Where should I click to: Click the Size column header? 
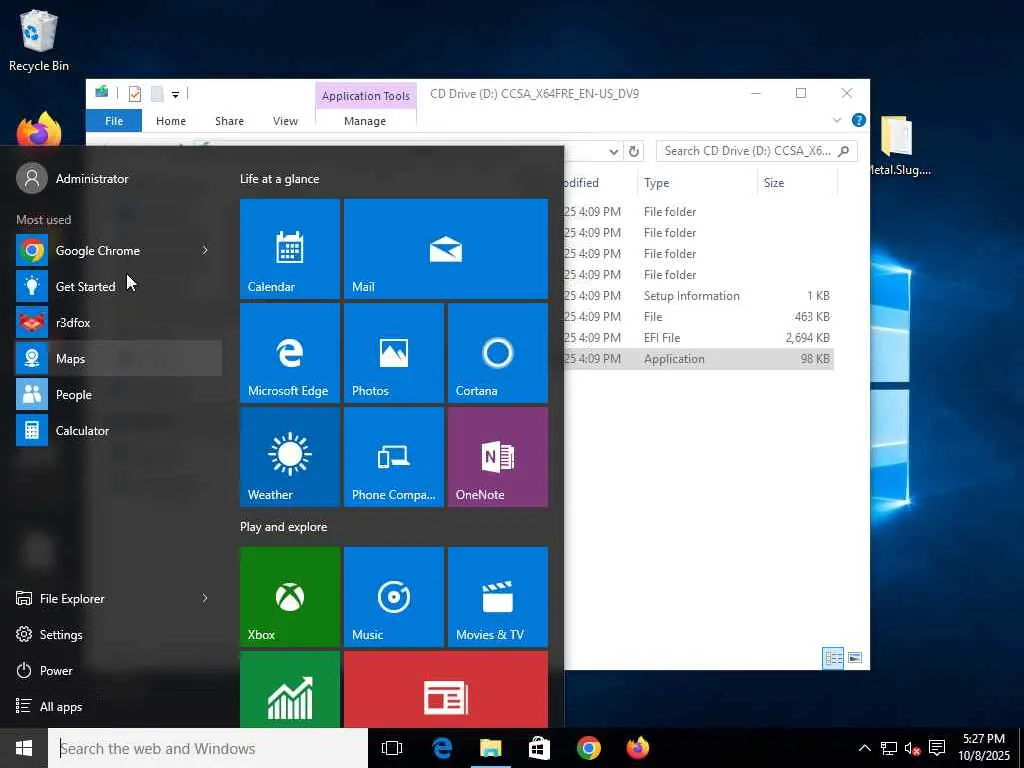tap(797, 183)
